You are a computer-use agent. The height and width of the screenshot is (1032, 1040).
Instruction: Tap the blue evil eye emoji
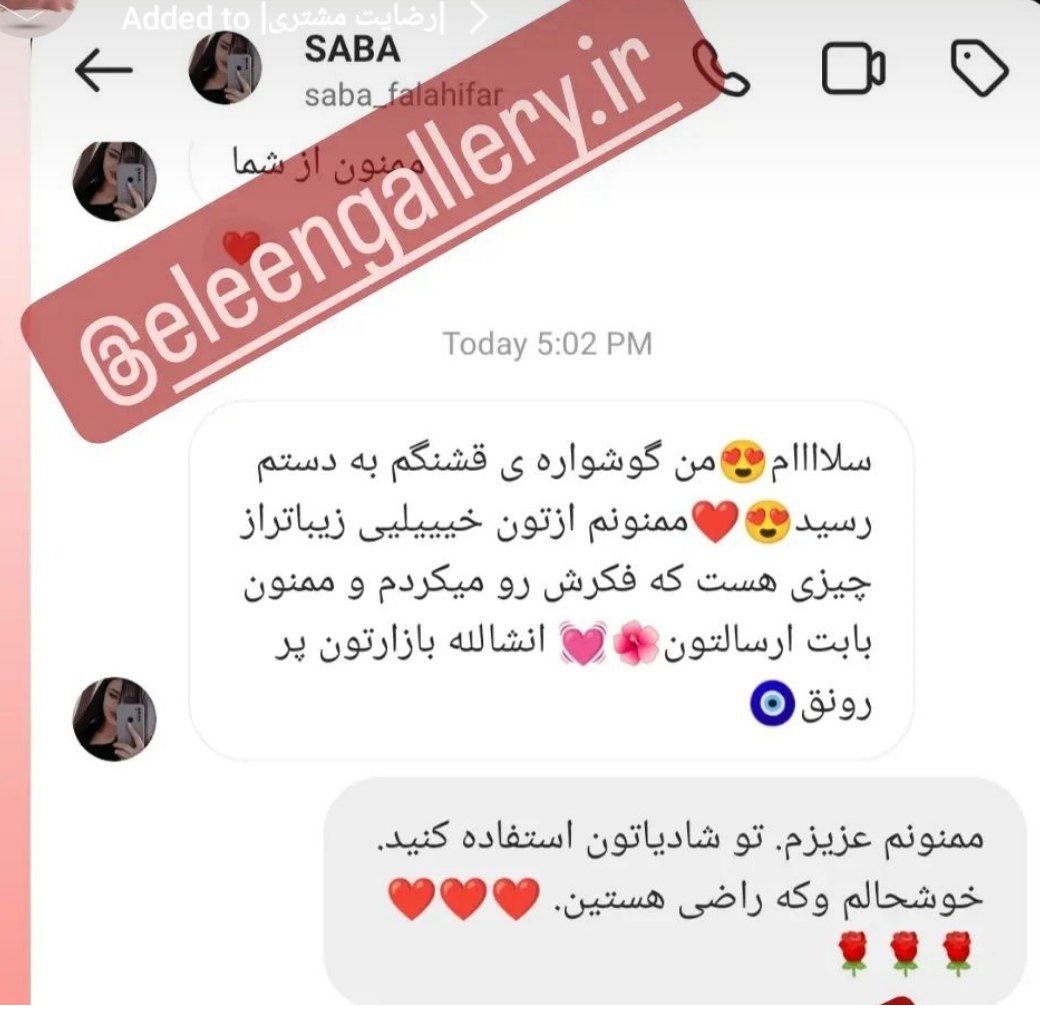pyautogui.click(x=772, y=703)
